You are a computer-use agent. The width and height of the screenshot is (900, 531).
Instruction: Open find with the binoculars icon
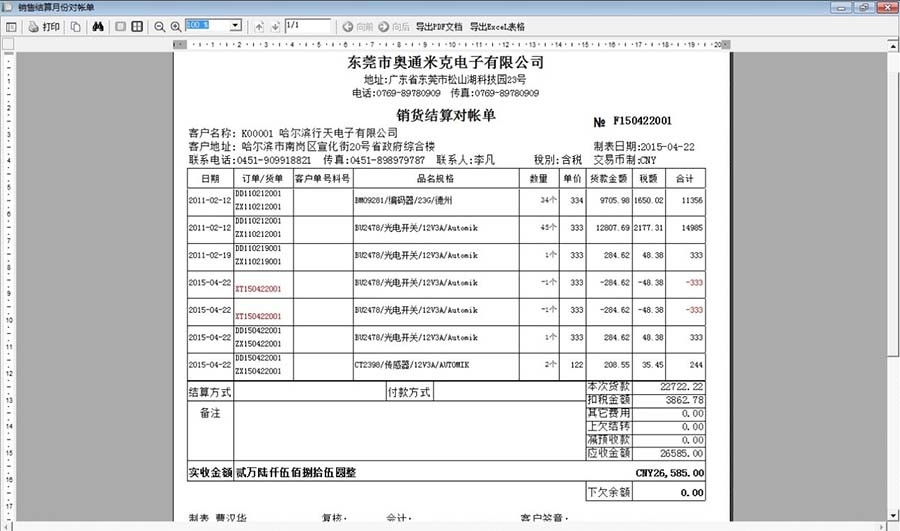[x=98, y=26]
